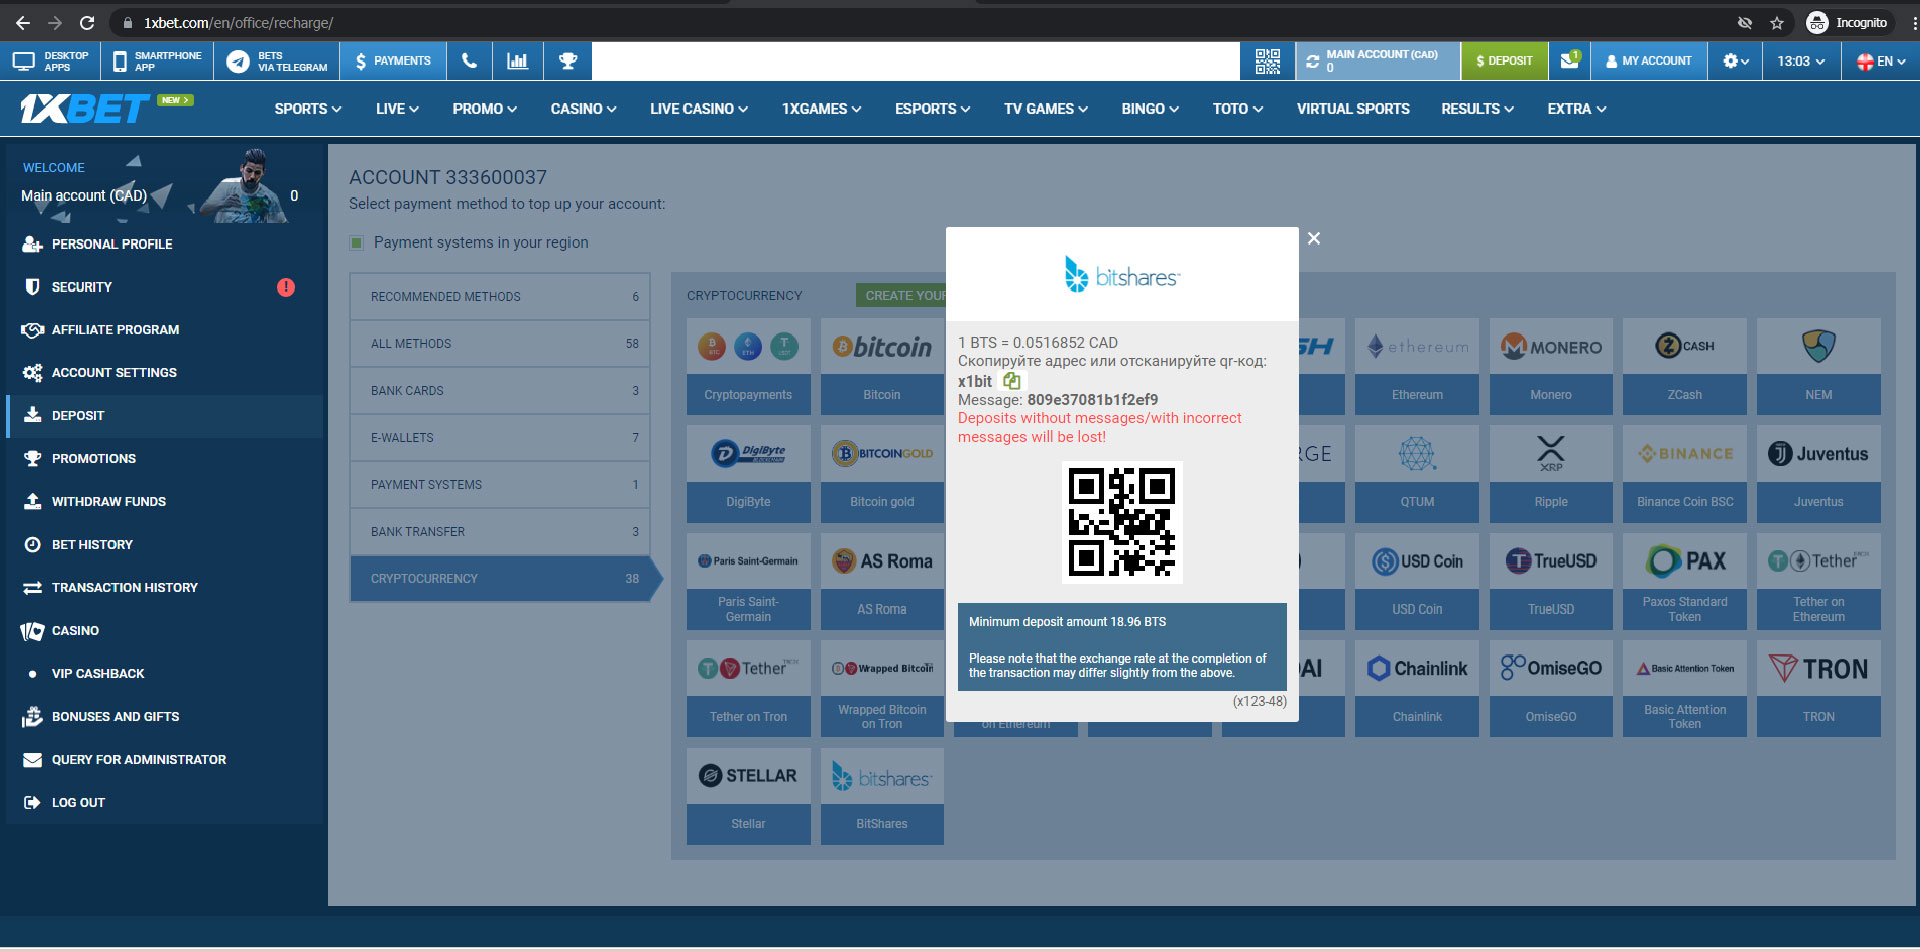Viewport: 1920px width, 951px height.
Task: Open Bank Transfer category
Action: pyautogui.click(x=500, y=532)
